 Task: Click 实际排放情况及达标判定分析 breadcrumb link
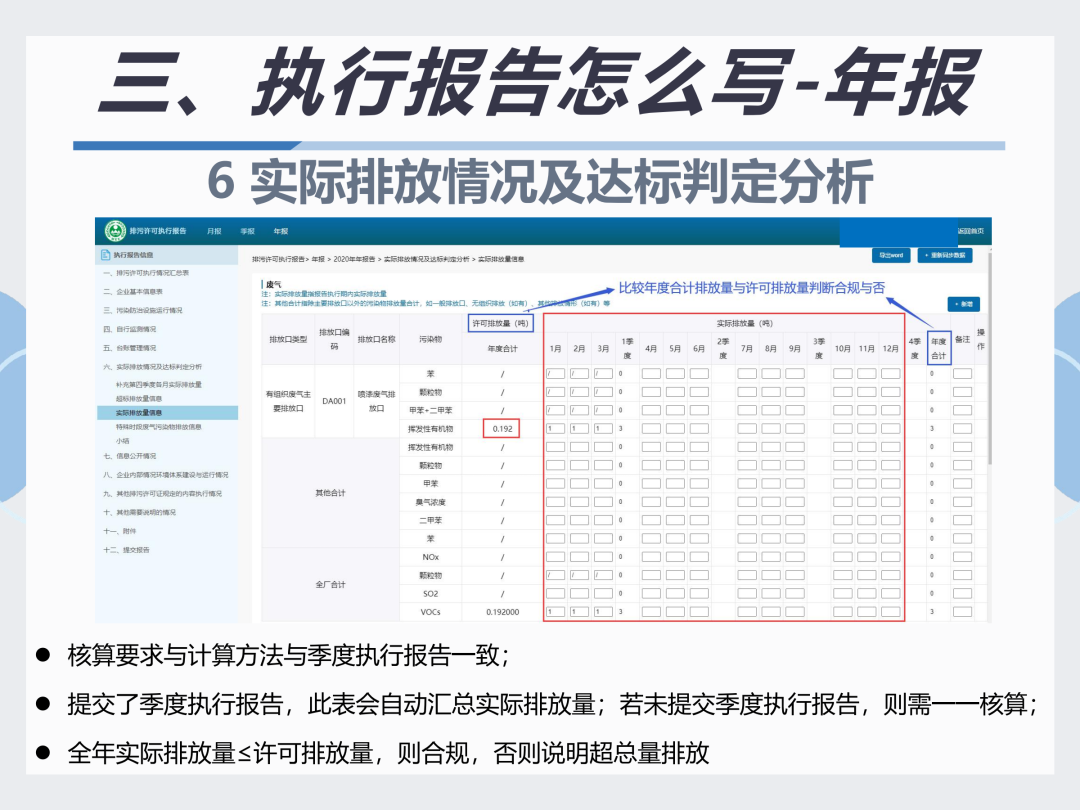[426, 259]
